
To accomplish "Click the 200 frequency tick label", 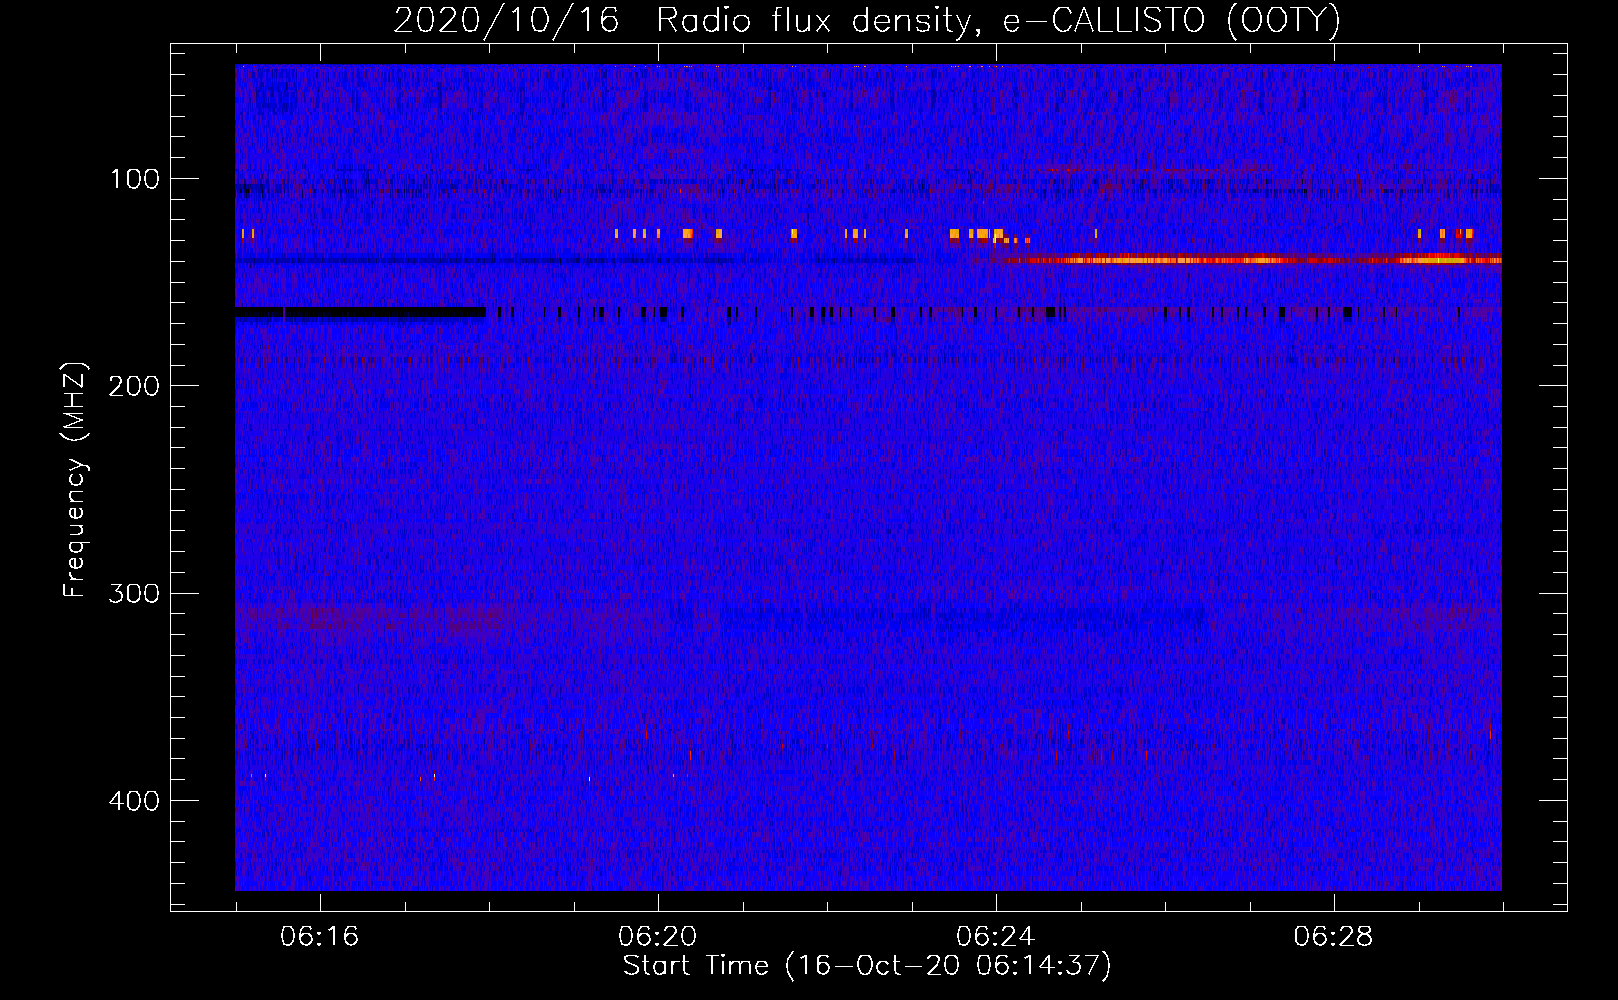I will tap(134, 386).
